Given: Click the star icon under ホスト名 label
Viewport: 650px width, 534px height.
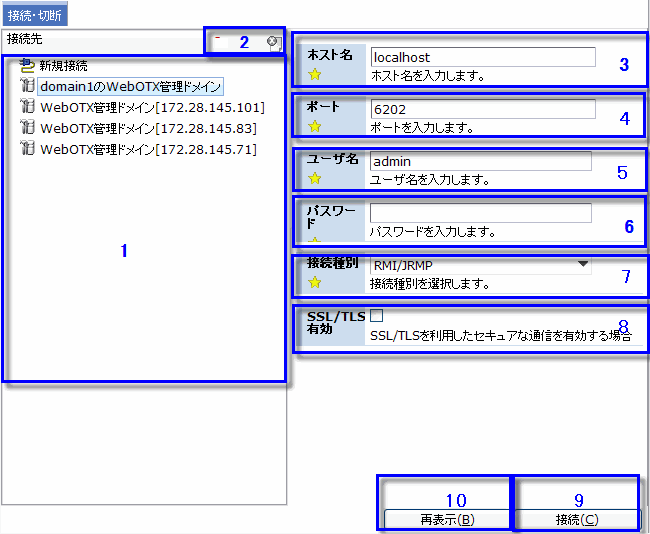Looking at the screenshot, I should click(x=315, y=74).
